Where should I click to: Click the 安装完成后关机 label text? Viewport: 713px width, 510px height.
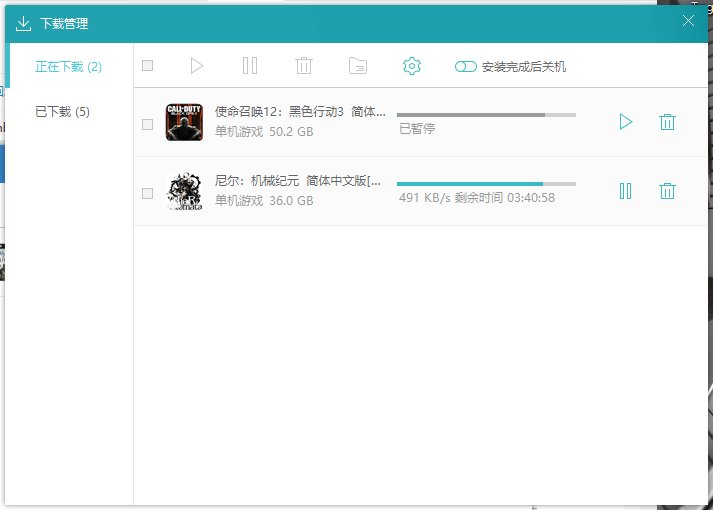click(524, 67)
